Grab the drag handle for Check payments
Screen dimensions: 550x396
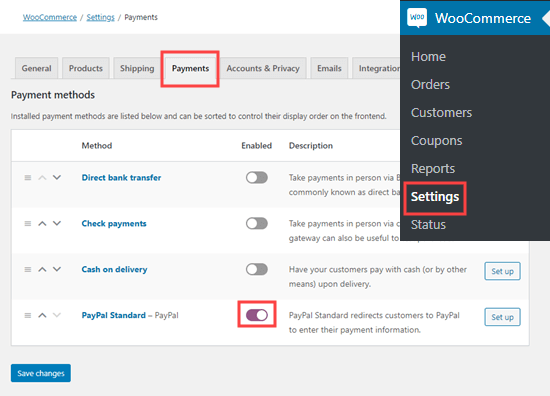(28, 223)
